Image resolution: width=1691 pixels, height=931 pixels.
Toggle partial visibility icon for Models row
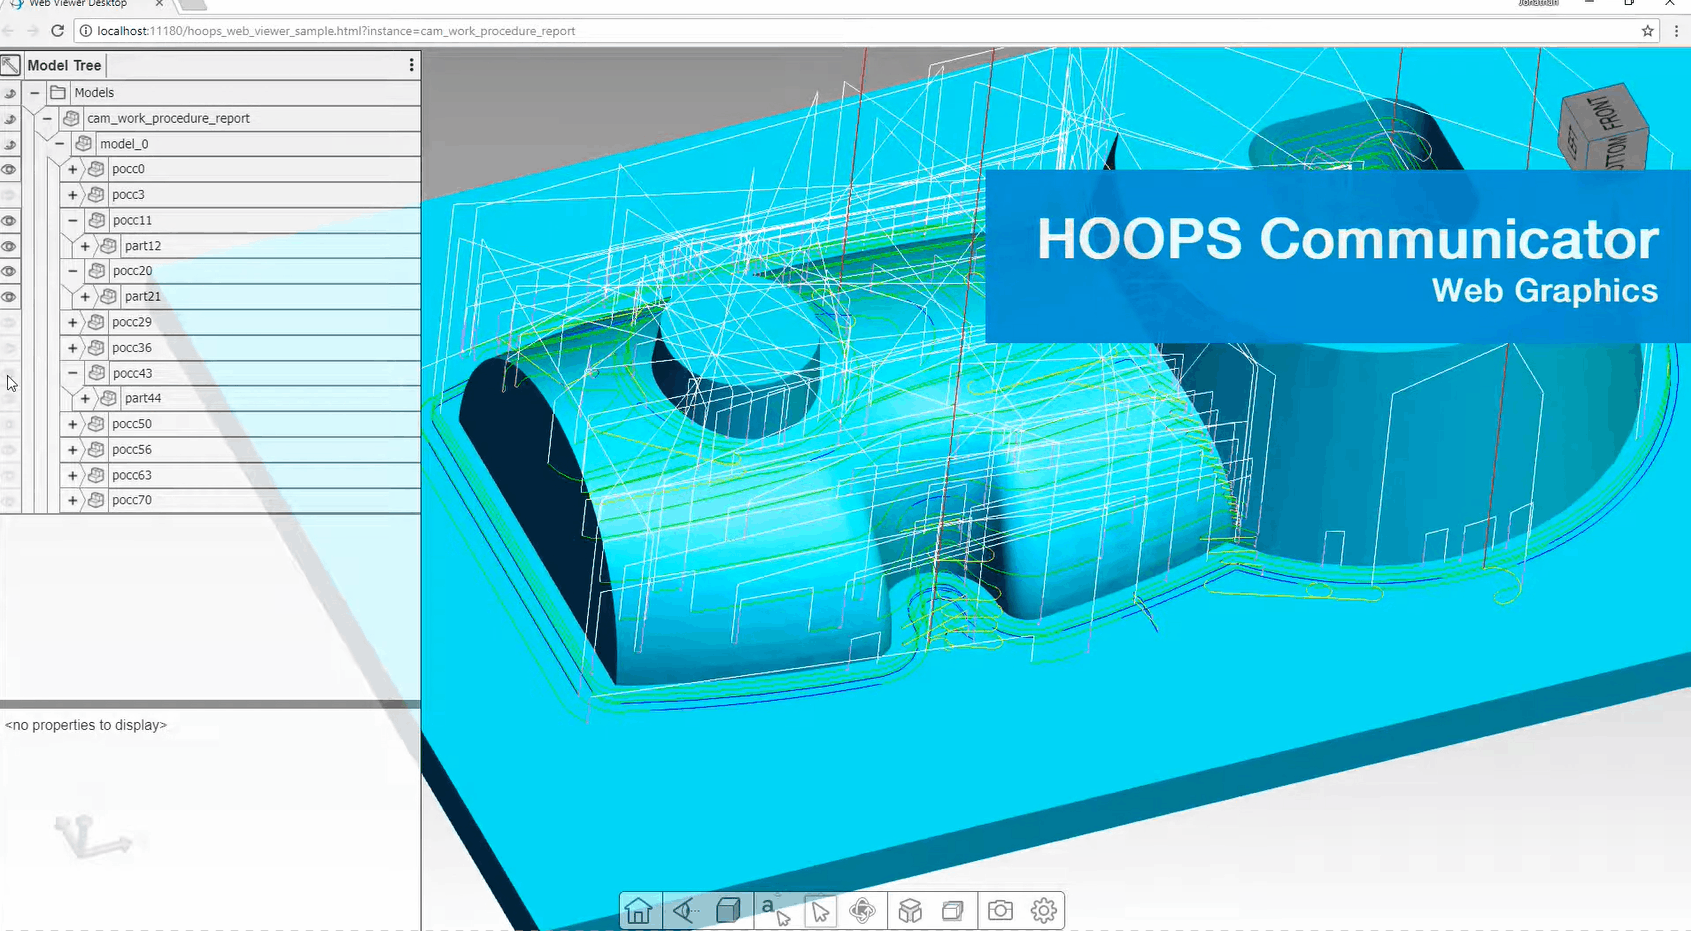point(10,93)
